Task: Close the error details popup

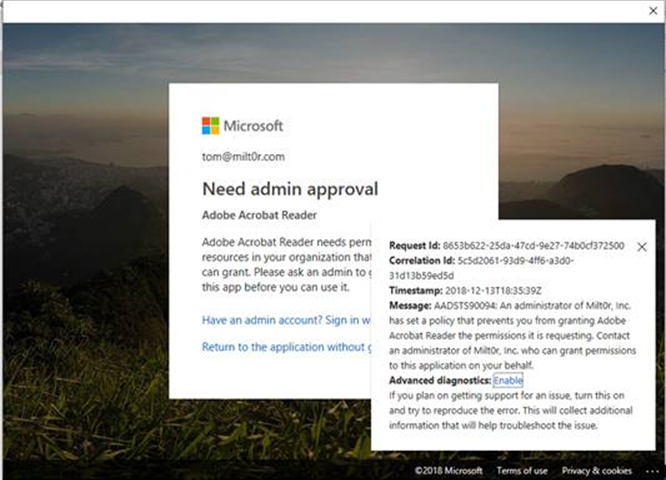Action: click(x=642, y=247)
